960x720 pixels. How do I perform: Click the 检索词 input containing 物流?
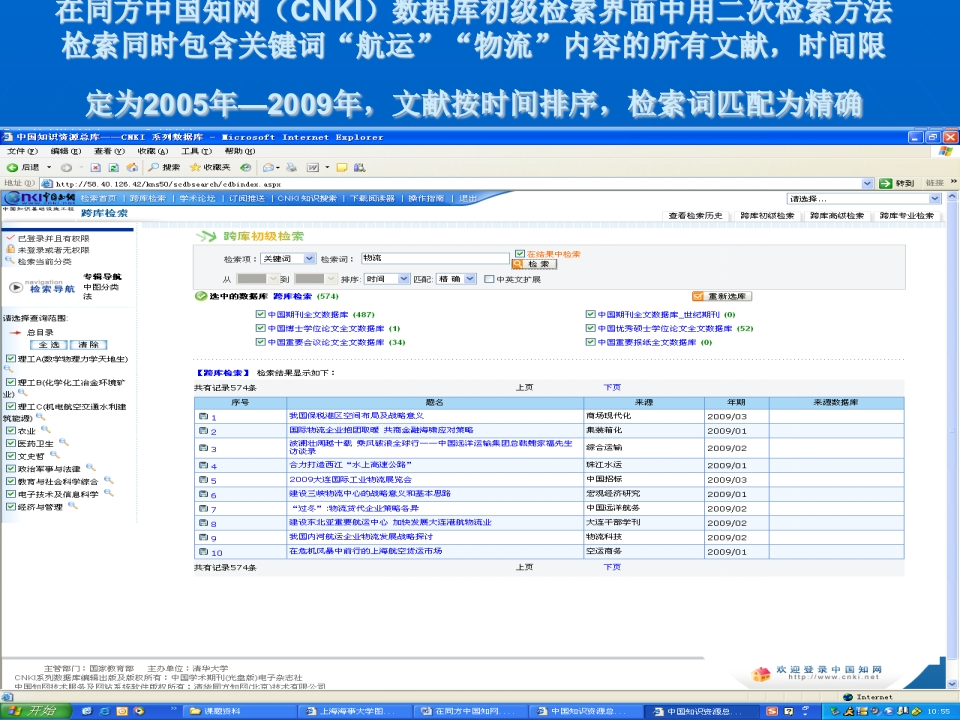click(435, 258)
